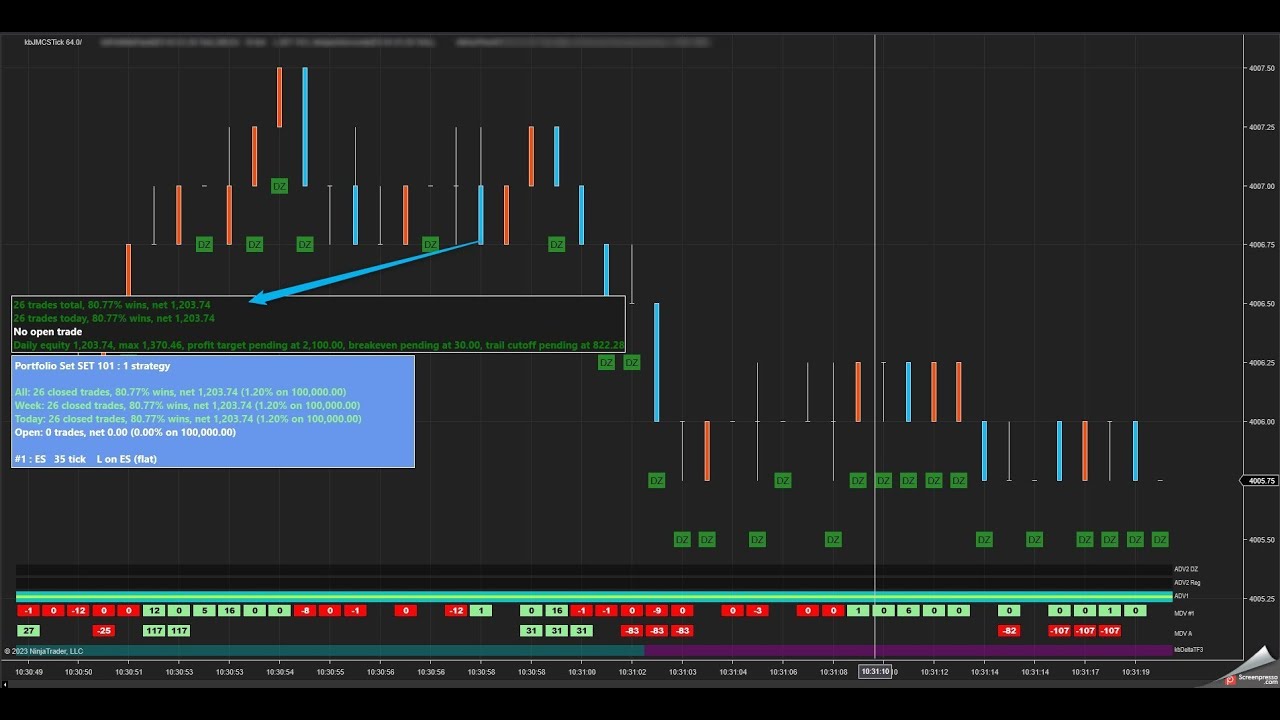Click the highlighted 10:31:10 crosshair time label
The image size is (1280, 720).
click(x=875, y=672)
